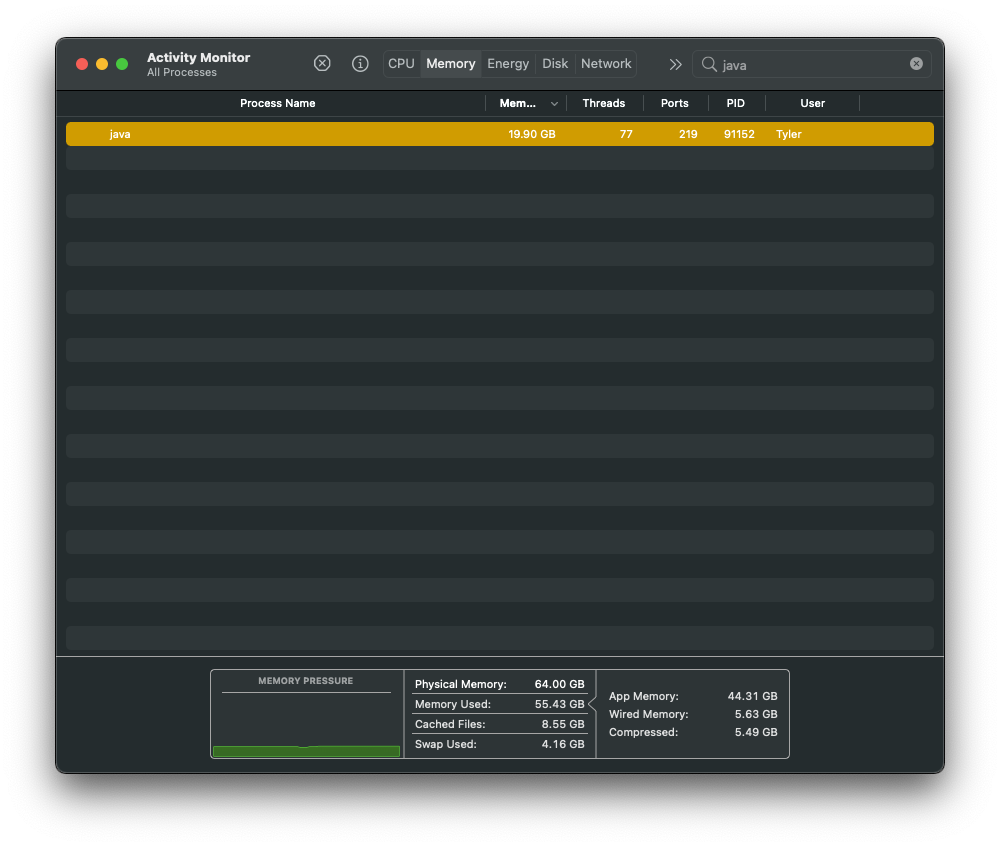1000x847 pixels.
Task: Expand the toolbar overflow double-chevron
Action: (675, 64)
